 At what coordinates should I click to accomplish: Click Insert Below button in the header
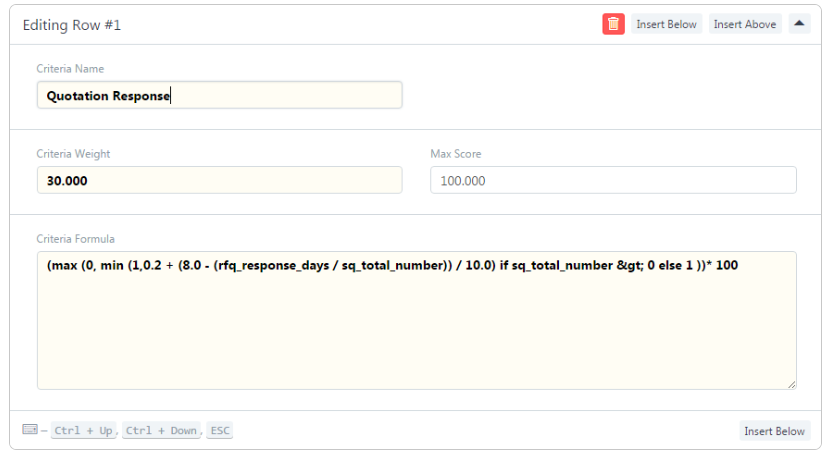tap(666, 24)
